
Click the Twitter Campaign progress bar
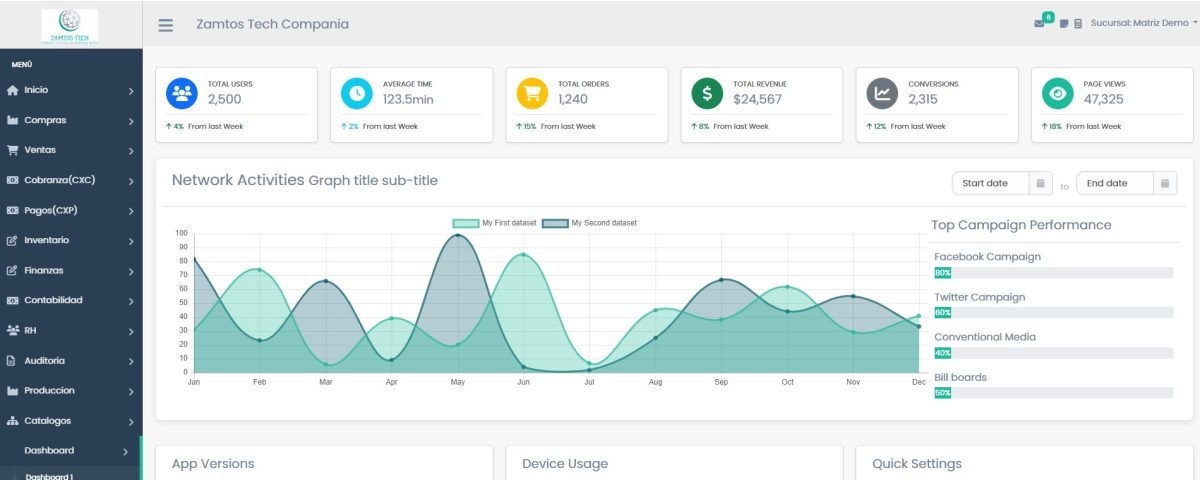(x=1053, y=312)
